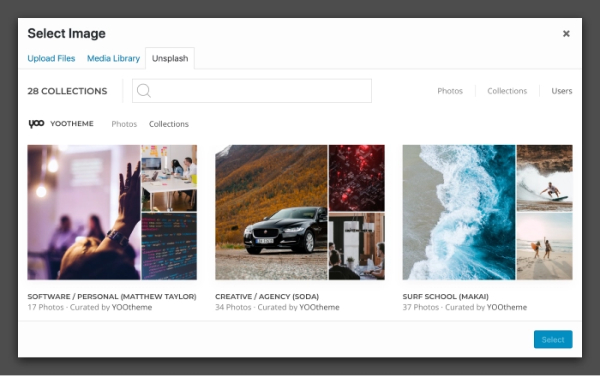Viewport: 600px width, 376px height.
Task: Open the Media Library tab
Action: (113, 59)
